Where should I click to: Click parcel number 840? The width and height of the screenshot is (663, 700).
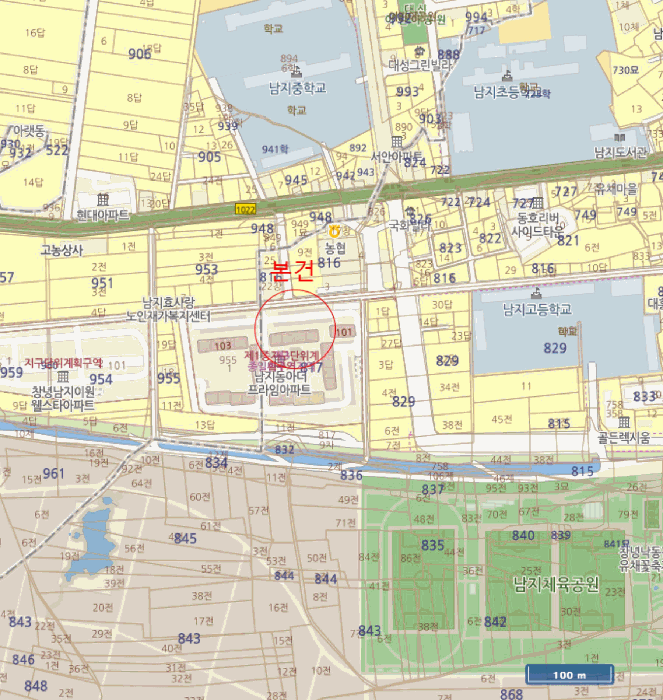523,535
